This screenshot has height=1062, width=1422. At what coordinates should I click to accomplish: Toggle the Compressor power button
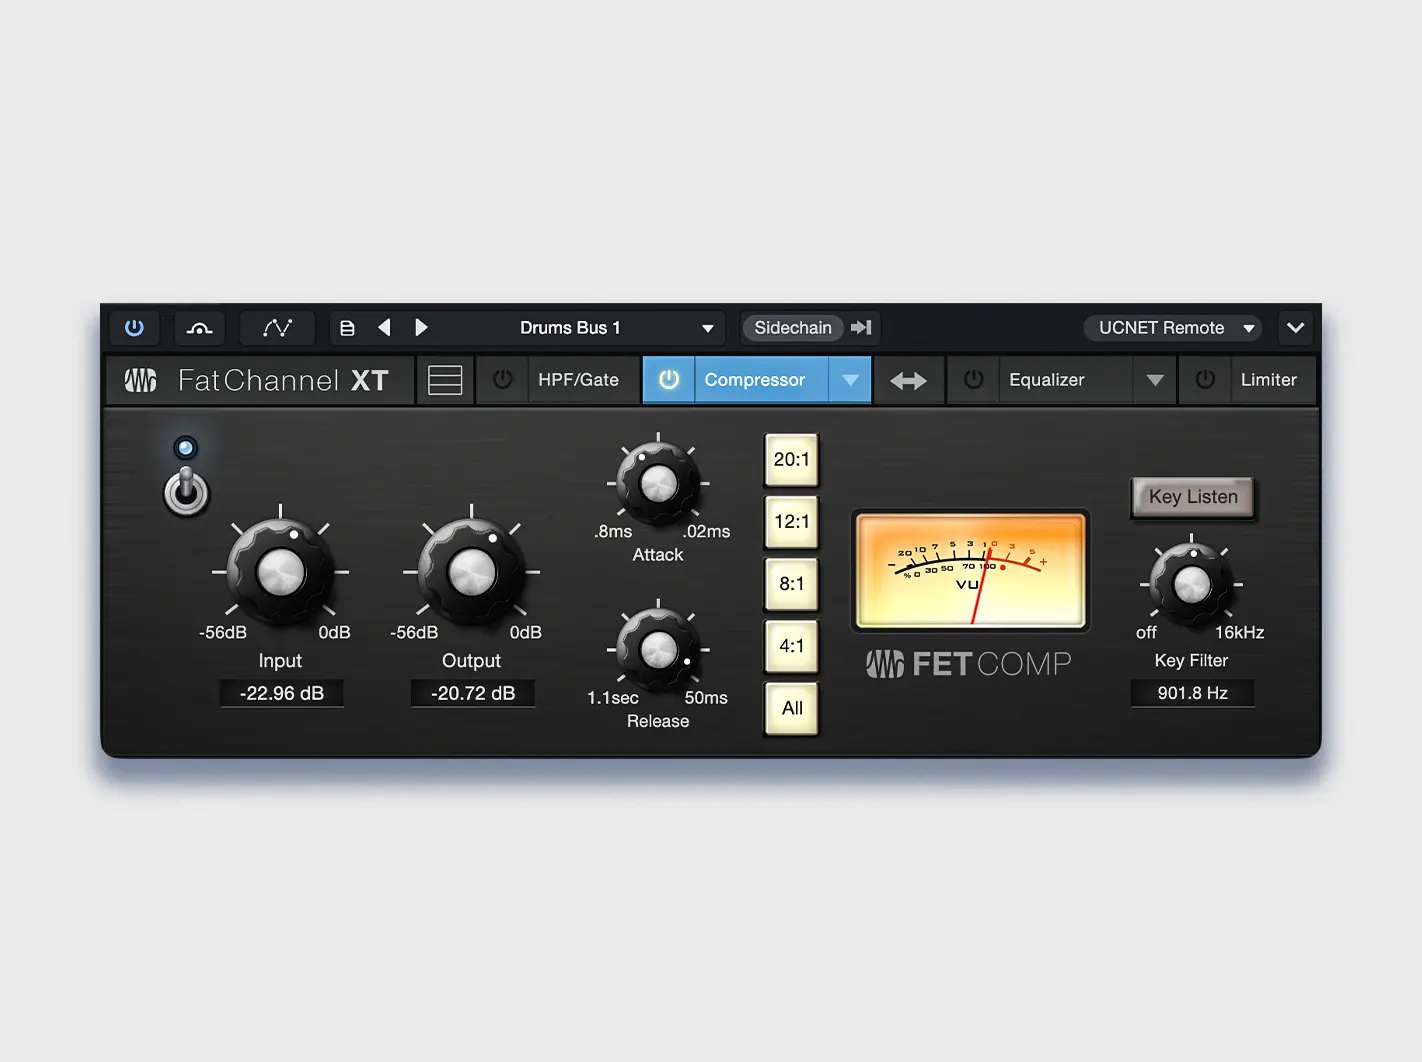point(669,380)
